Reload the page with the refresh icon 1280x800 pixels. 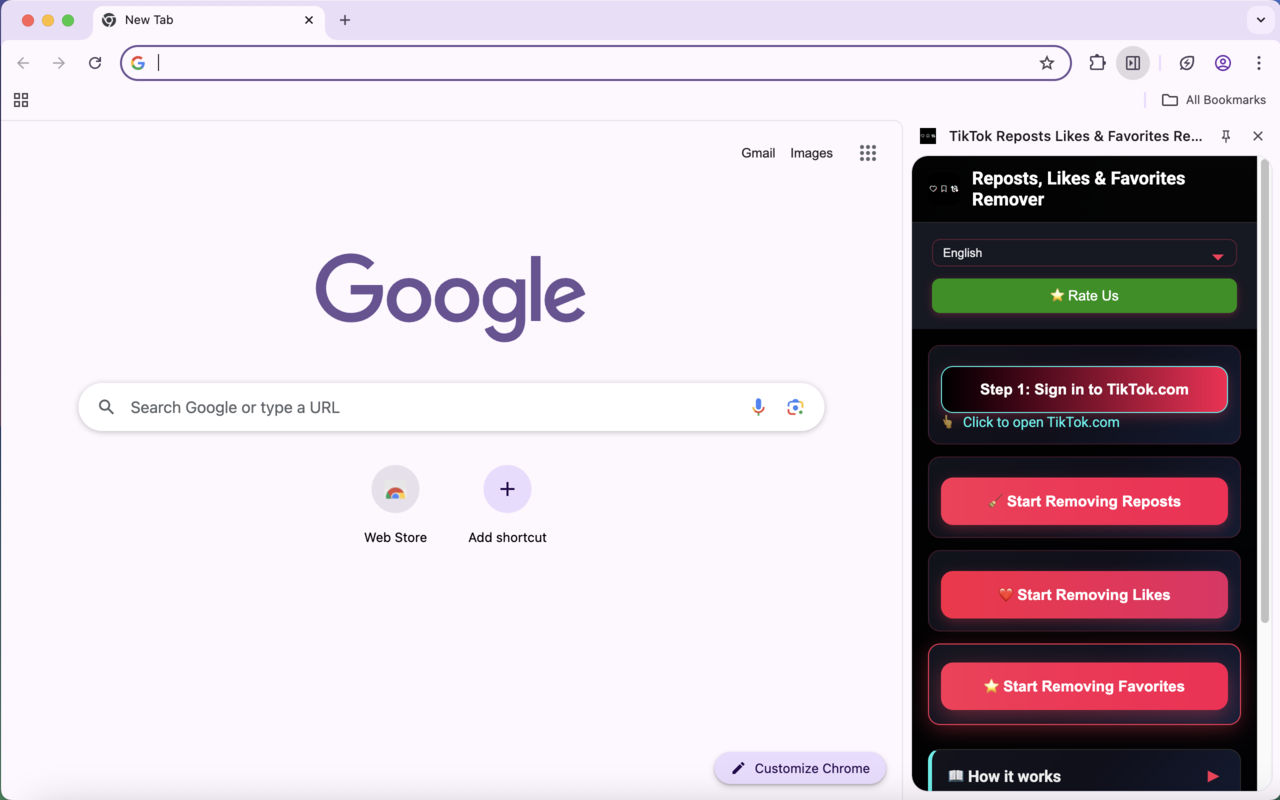[95, 63]
